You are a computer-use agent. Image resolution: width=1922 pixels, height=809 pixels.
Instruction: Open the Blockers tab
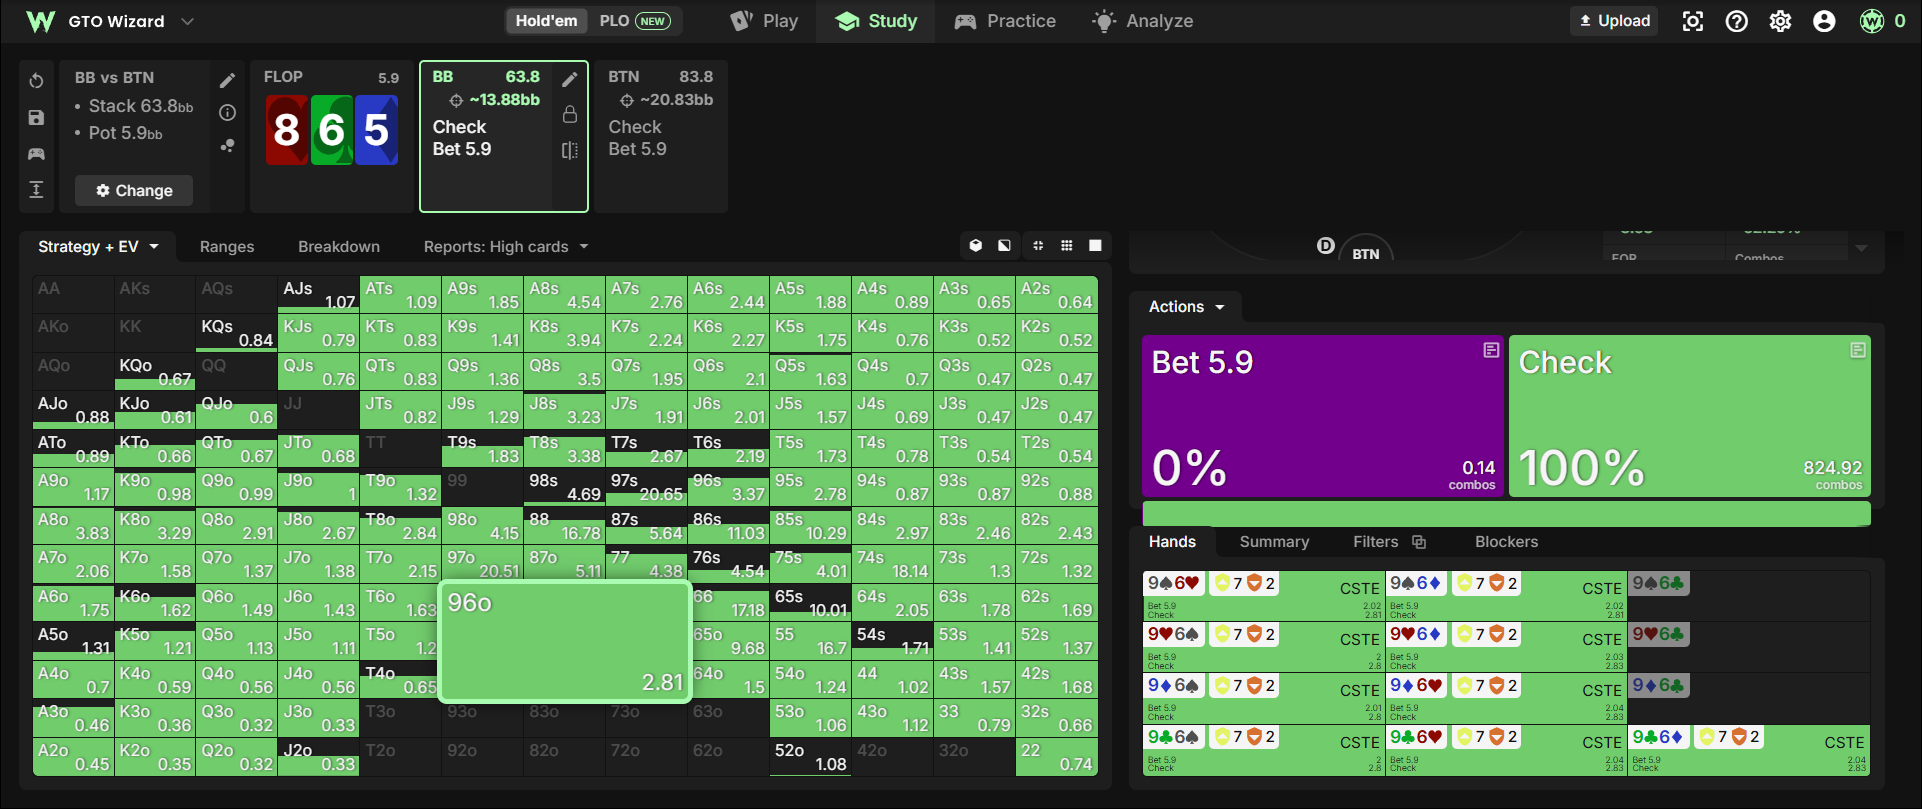point(1506,542)
